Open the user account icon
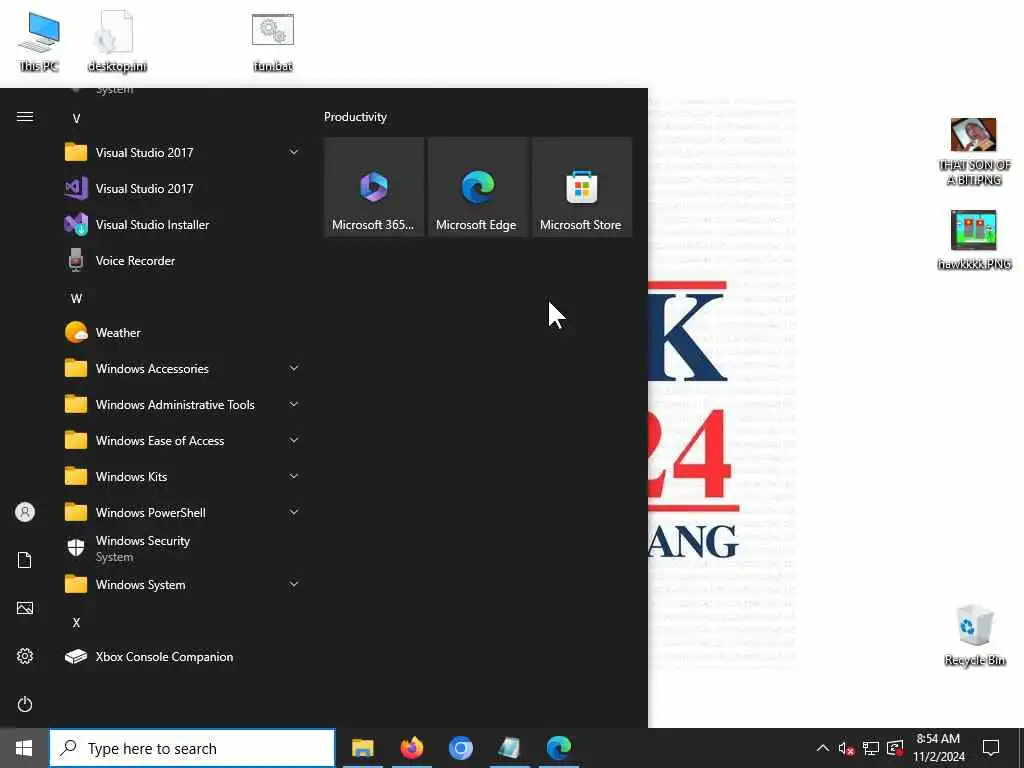The image size is (1024, 768). pos(25,512)
